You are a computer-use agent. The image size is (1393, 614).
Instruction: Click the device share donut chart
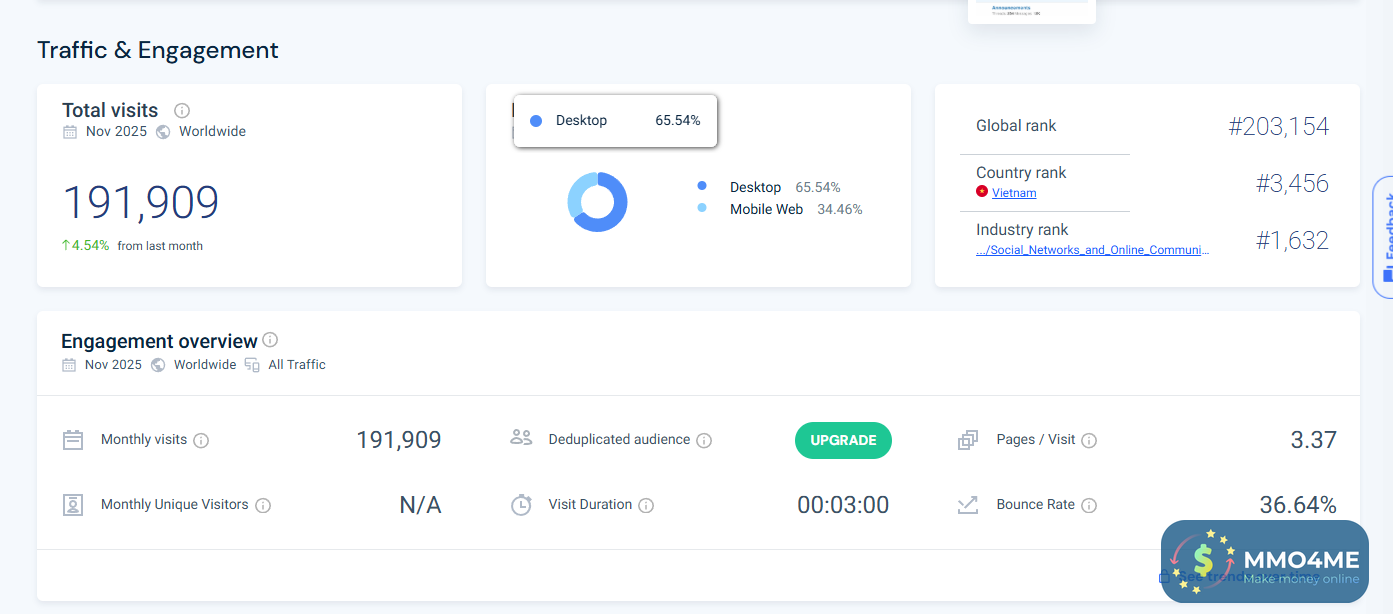(x=597, y=202)
